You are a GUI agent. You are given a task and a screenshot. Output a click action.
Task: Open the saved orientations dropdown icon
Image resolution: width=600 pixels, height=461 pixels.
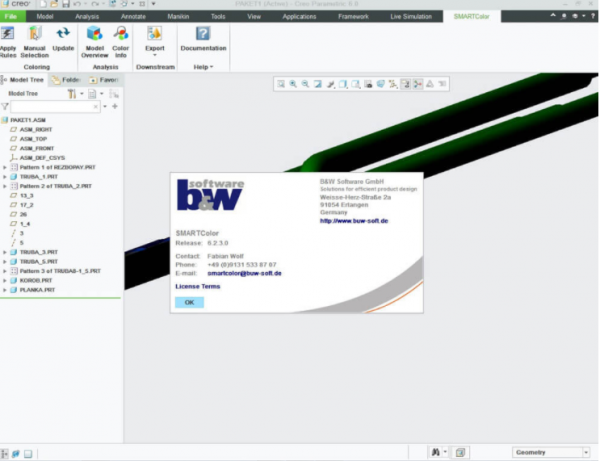355,84
